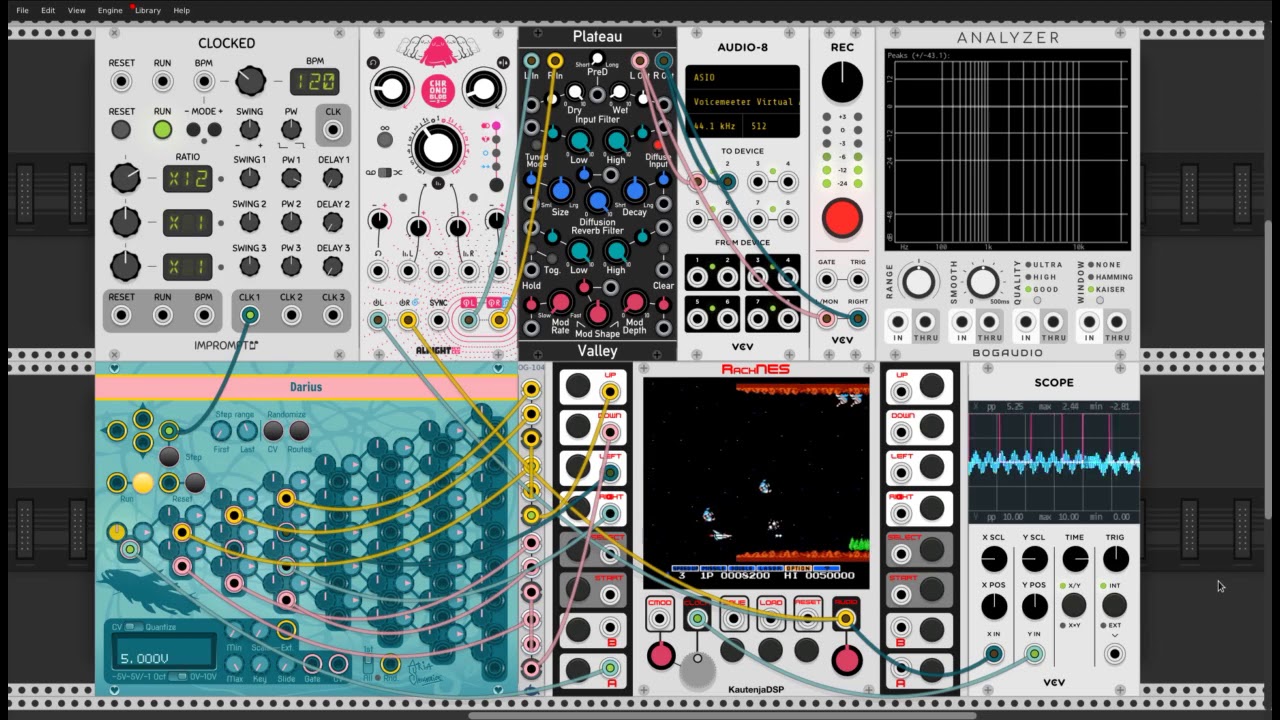Click the large center knob on Chronoblob
Screen dimensions: 1280x720
(x=437, y=148)
